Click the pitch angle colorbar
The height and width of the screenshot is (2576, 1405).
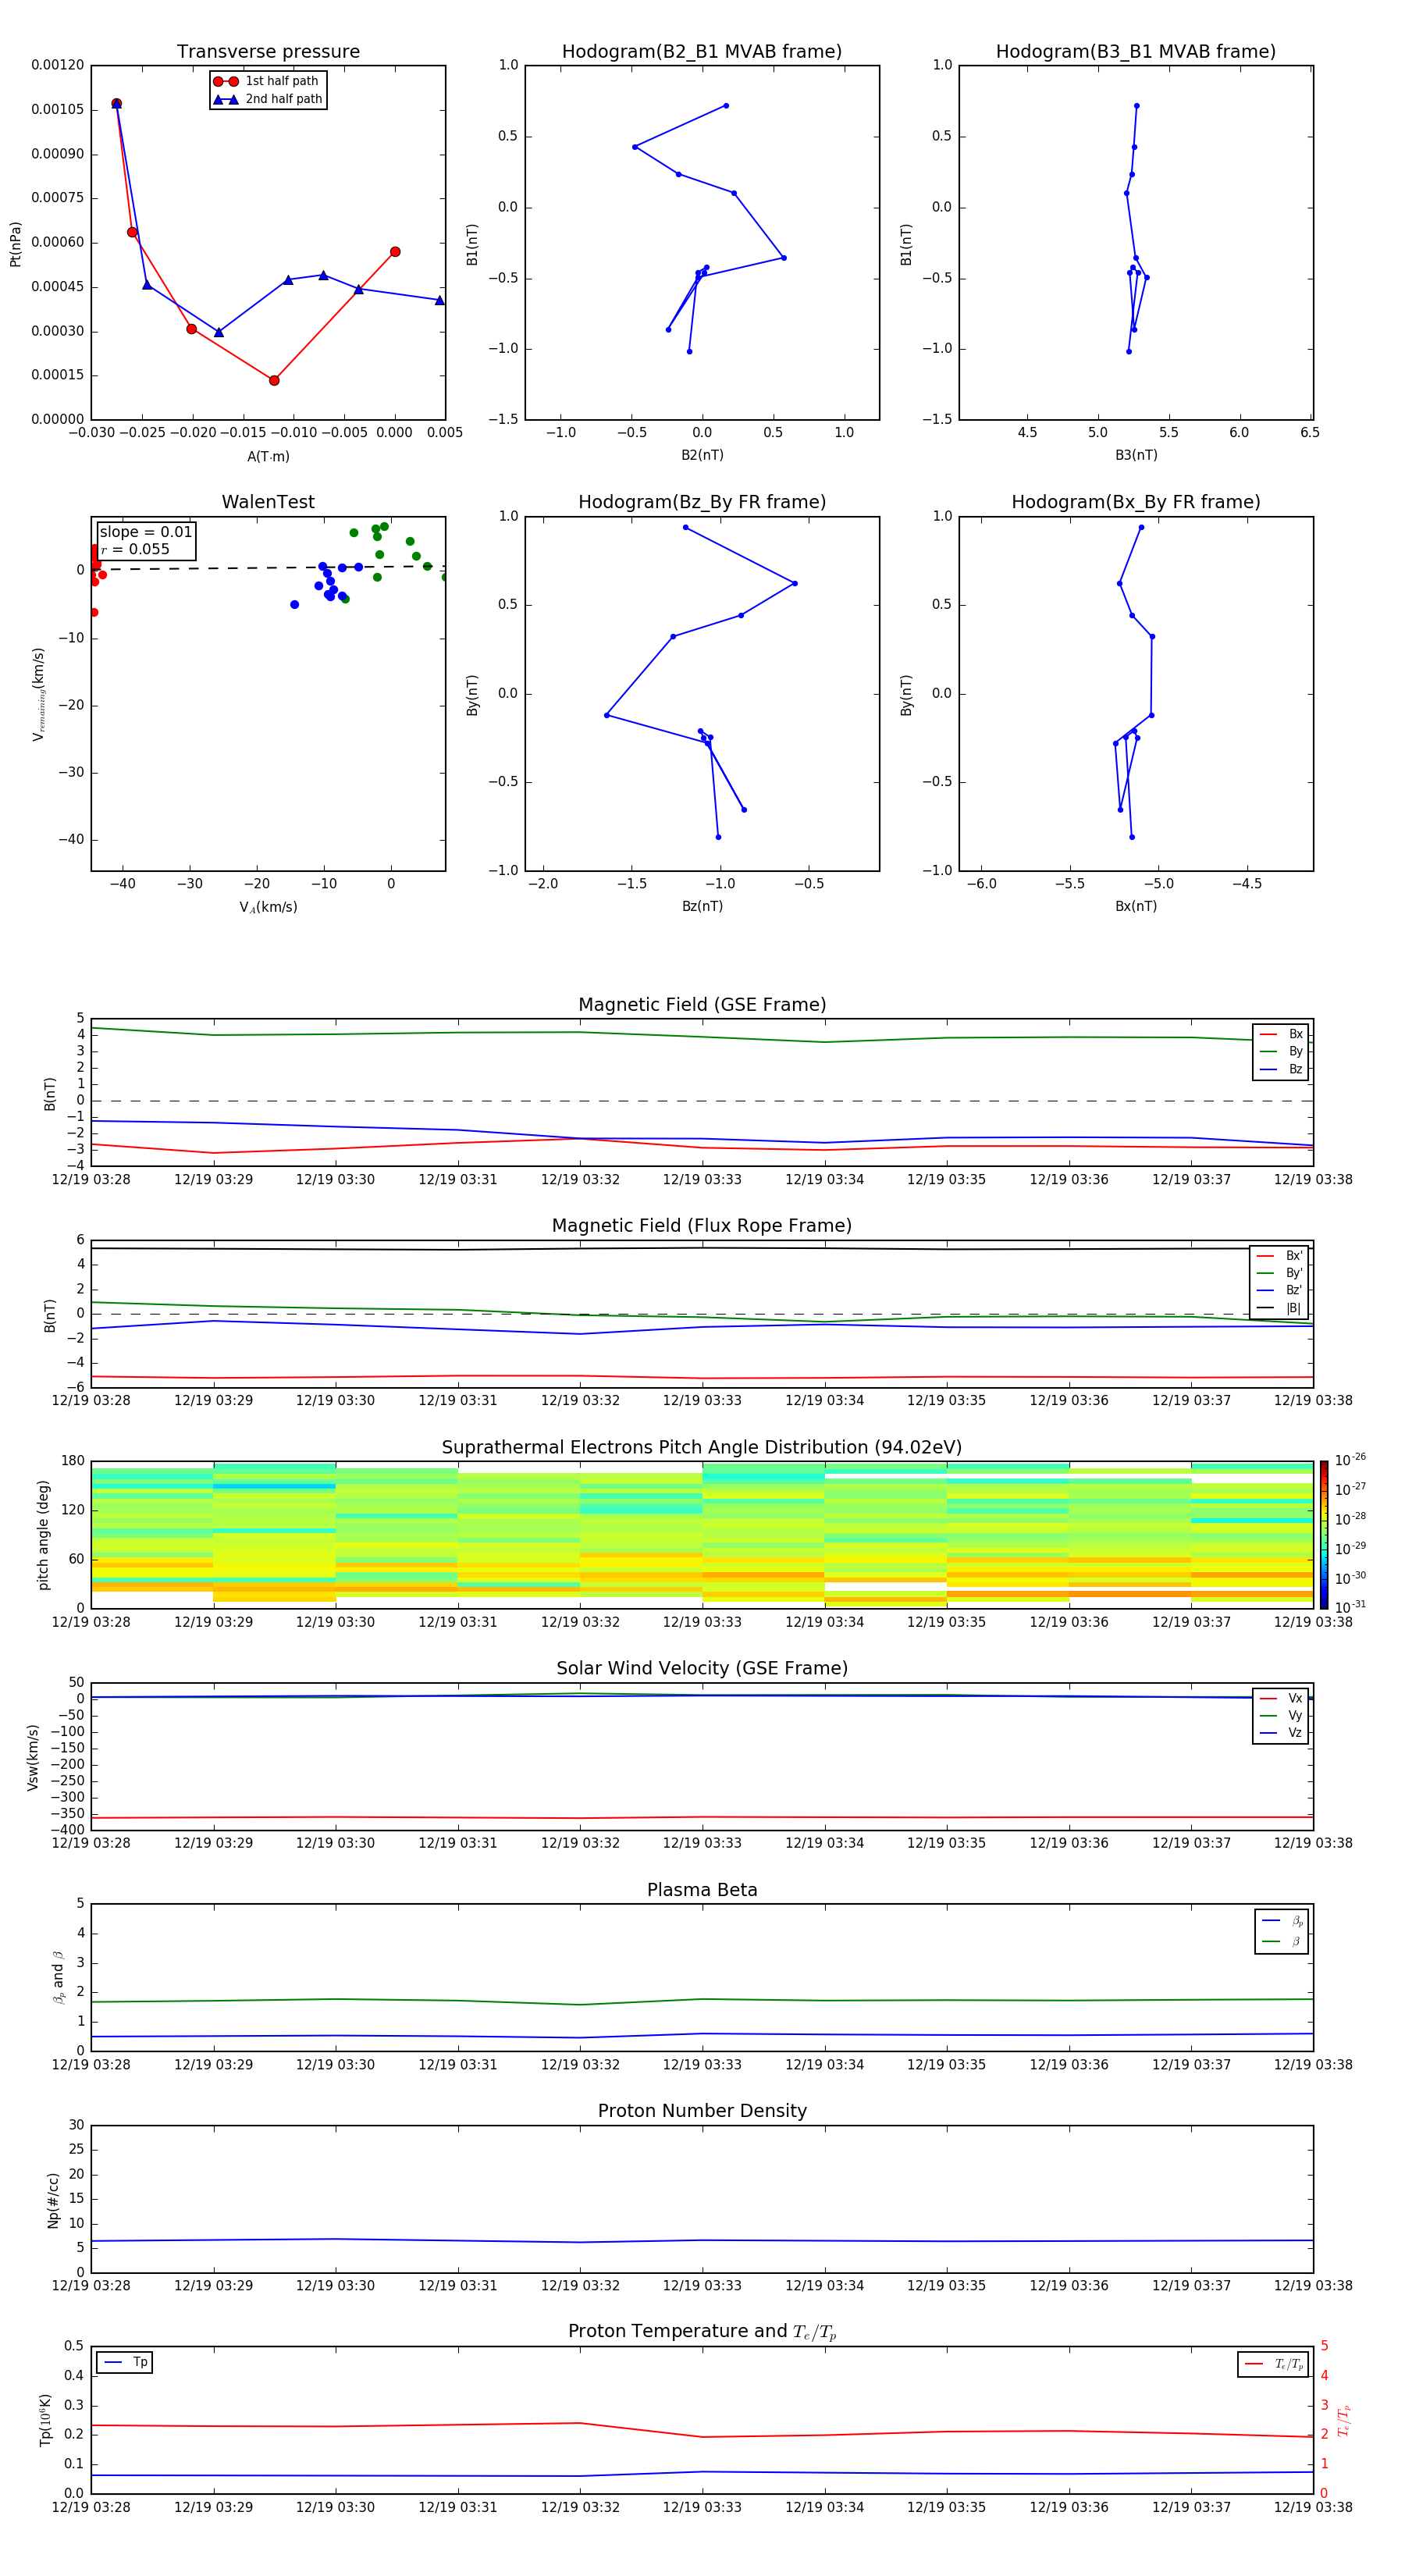(1324, 1535)
